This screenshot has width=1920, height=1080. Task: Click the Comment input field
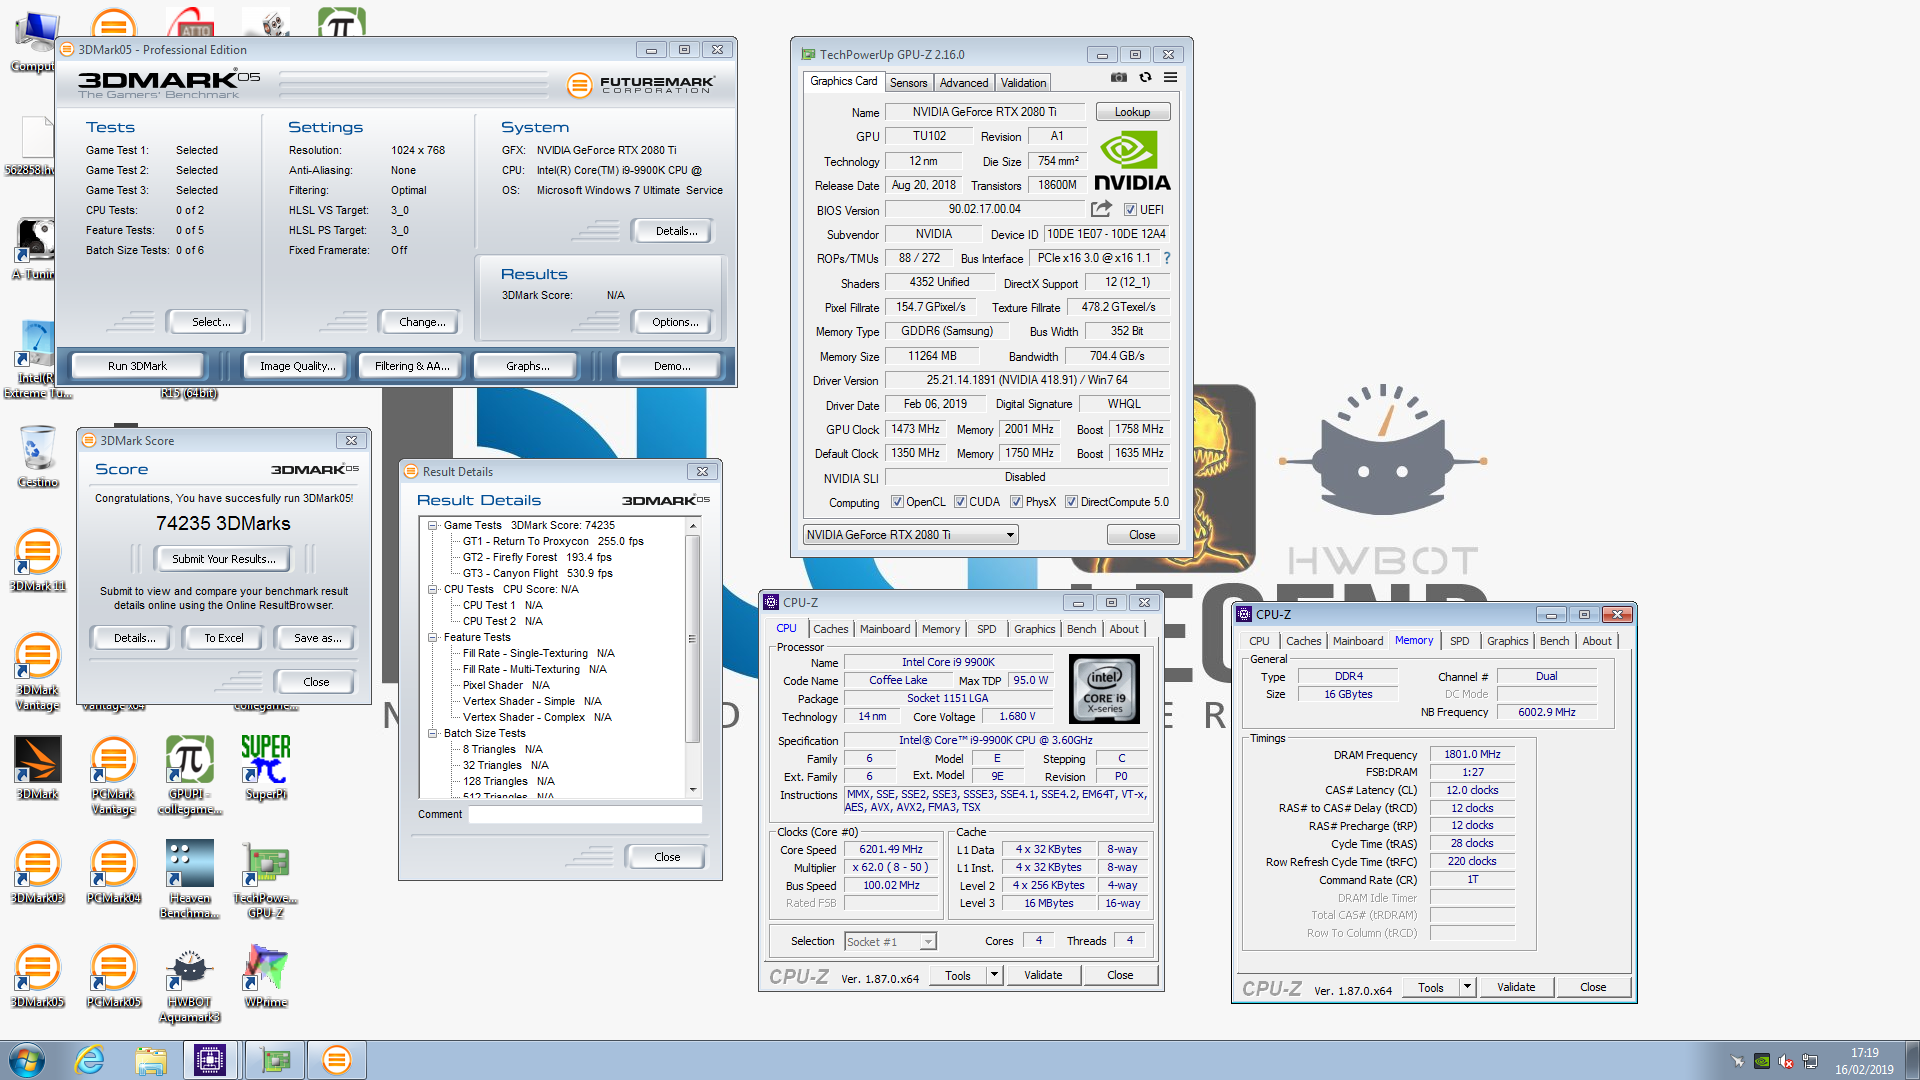point(585,814)
